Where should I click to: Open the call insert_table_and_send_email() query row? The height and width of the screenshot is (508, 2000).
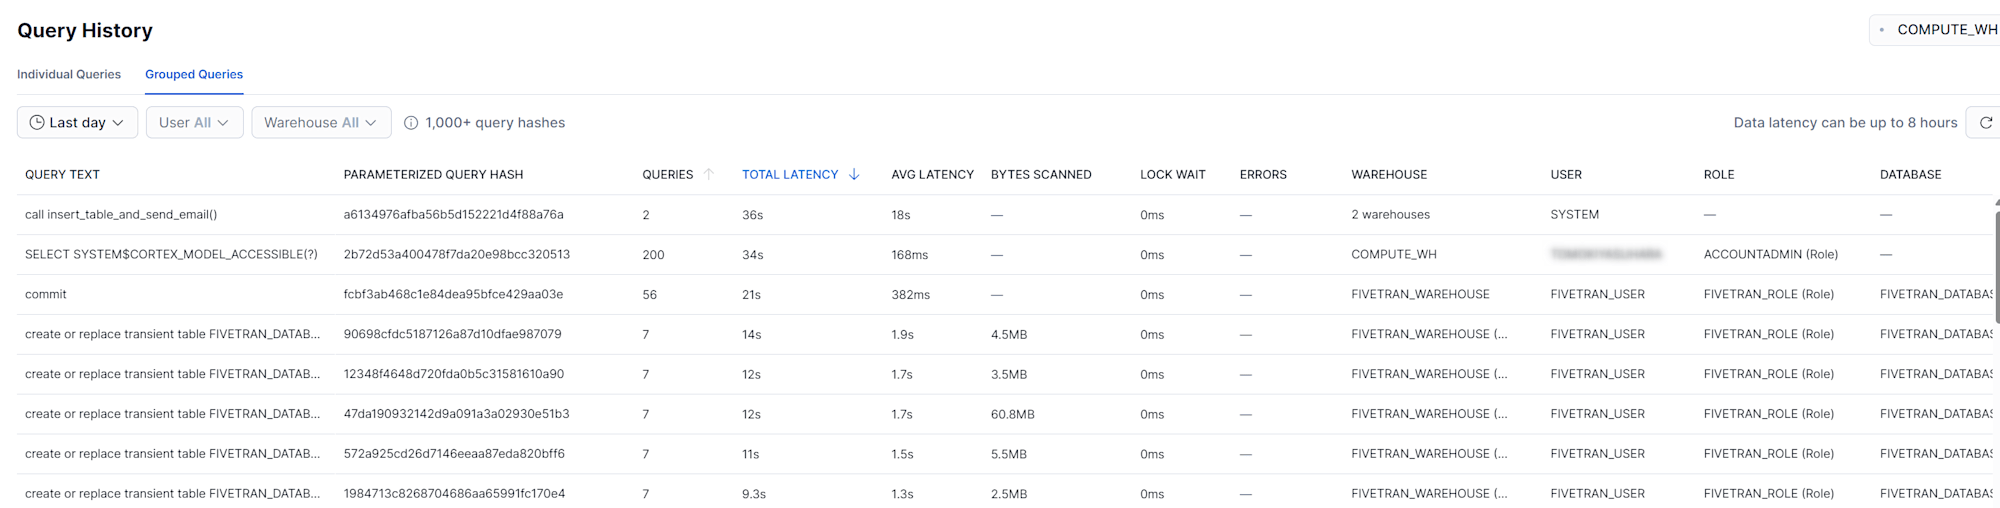(121, 215)
